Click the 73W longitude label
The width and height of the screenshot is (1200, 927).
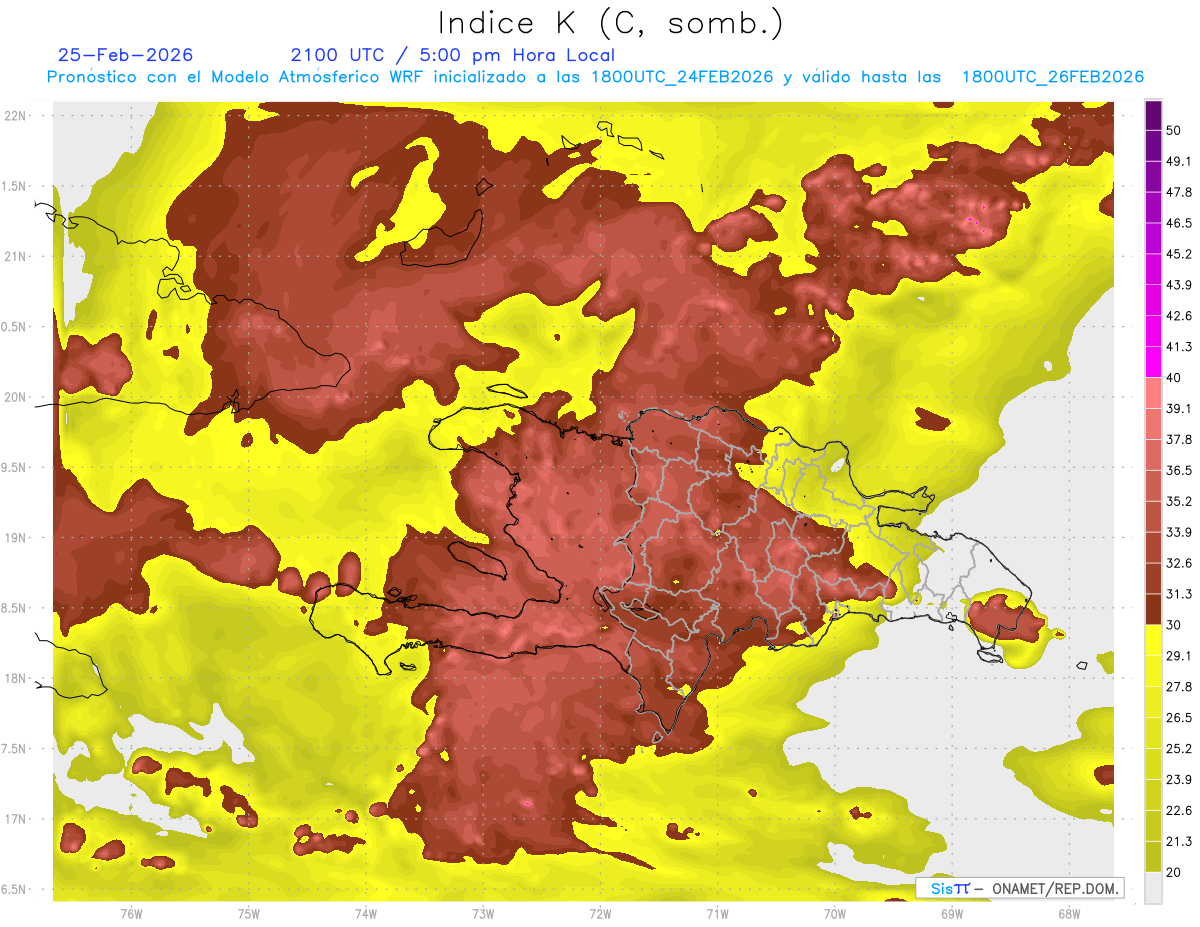point(483,914)
